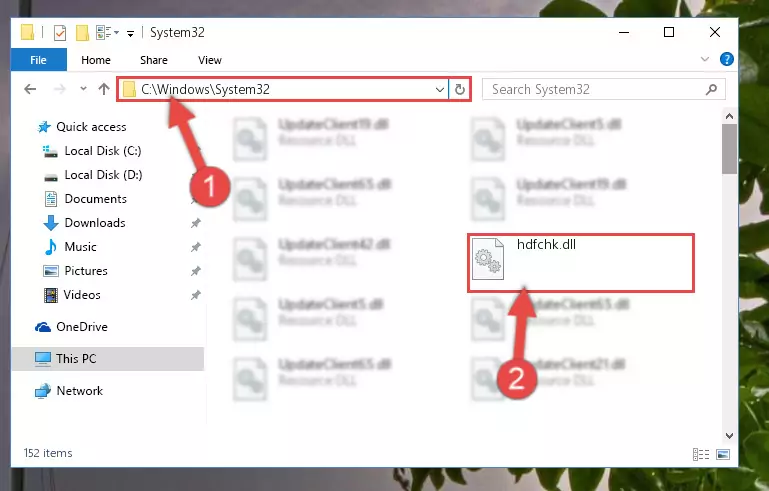Expand the ribbon with the chevron
Screen dimensions: 769x491
[705, 59]
